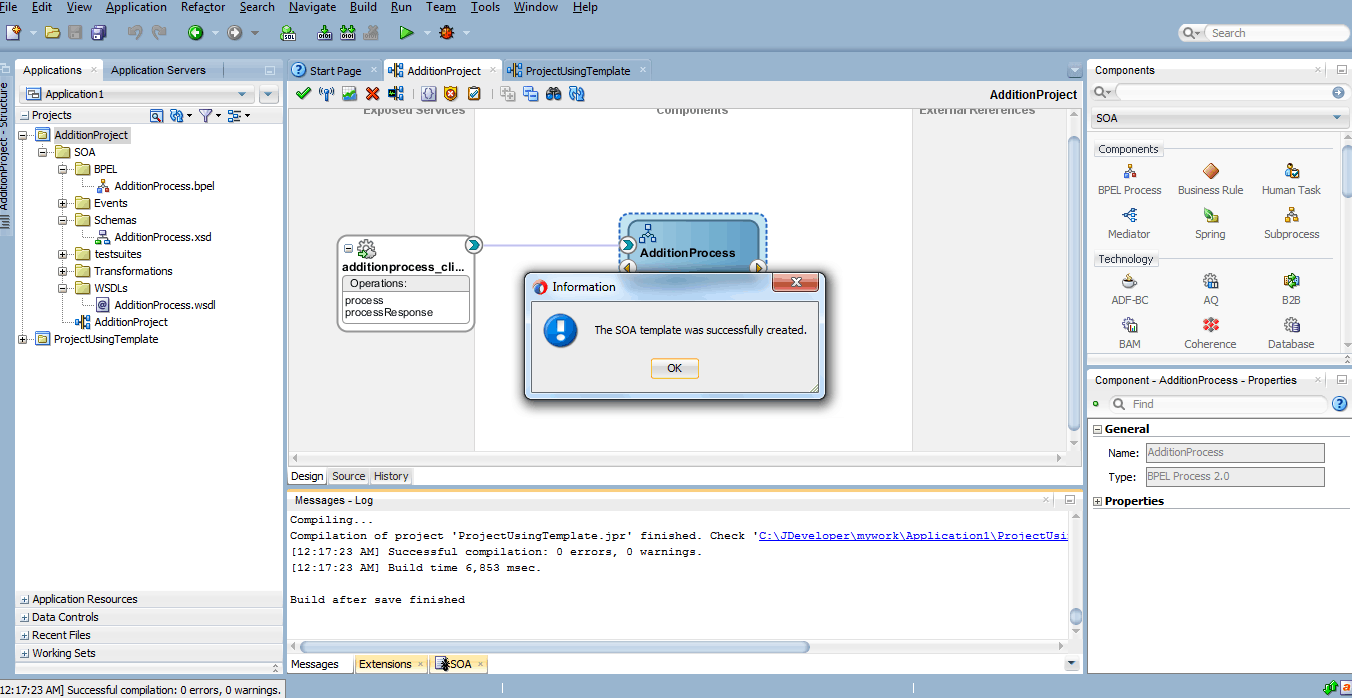
Task: Click the Find field in the Properties panel
Action: coord(1229,404)
